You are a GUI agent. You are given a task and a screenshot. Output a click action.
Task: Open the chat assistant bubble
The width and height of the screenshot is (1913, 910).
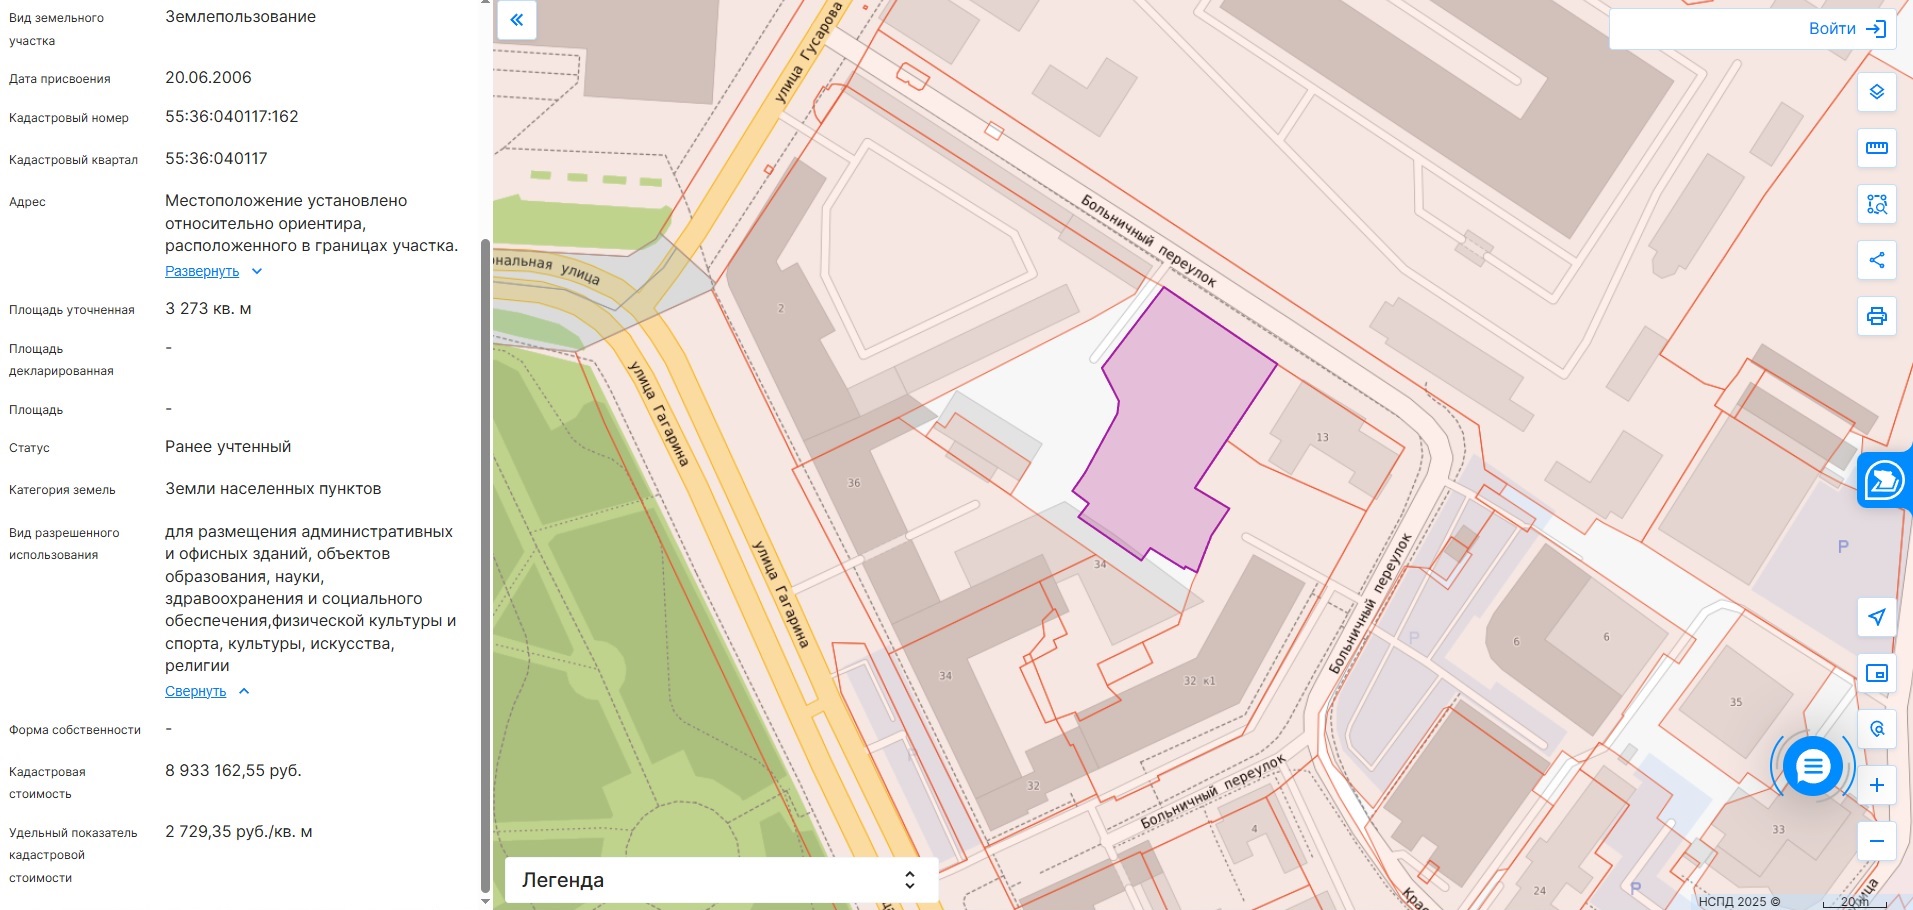[1812, 767]
